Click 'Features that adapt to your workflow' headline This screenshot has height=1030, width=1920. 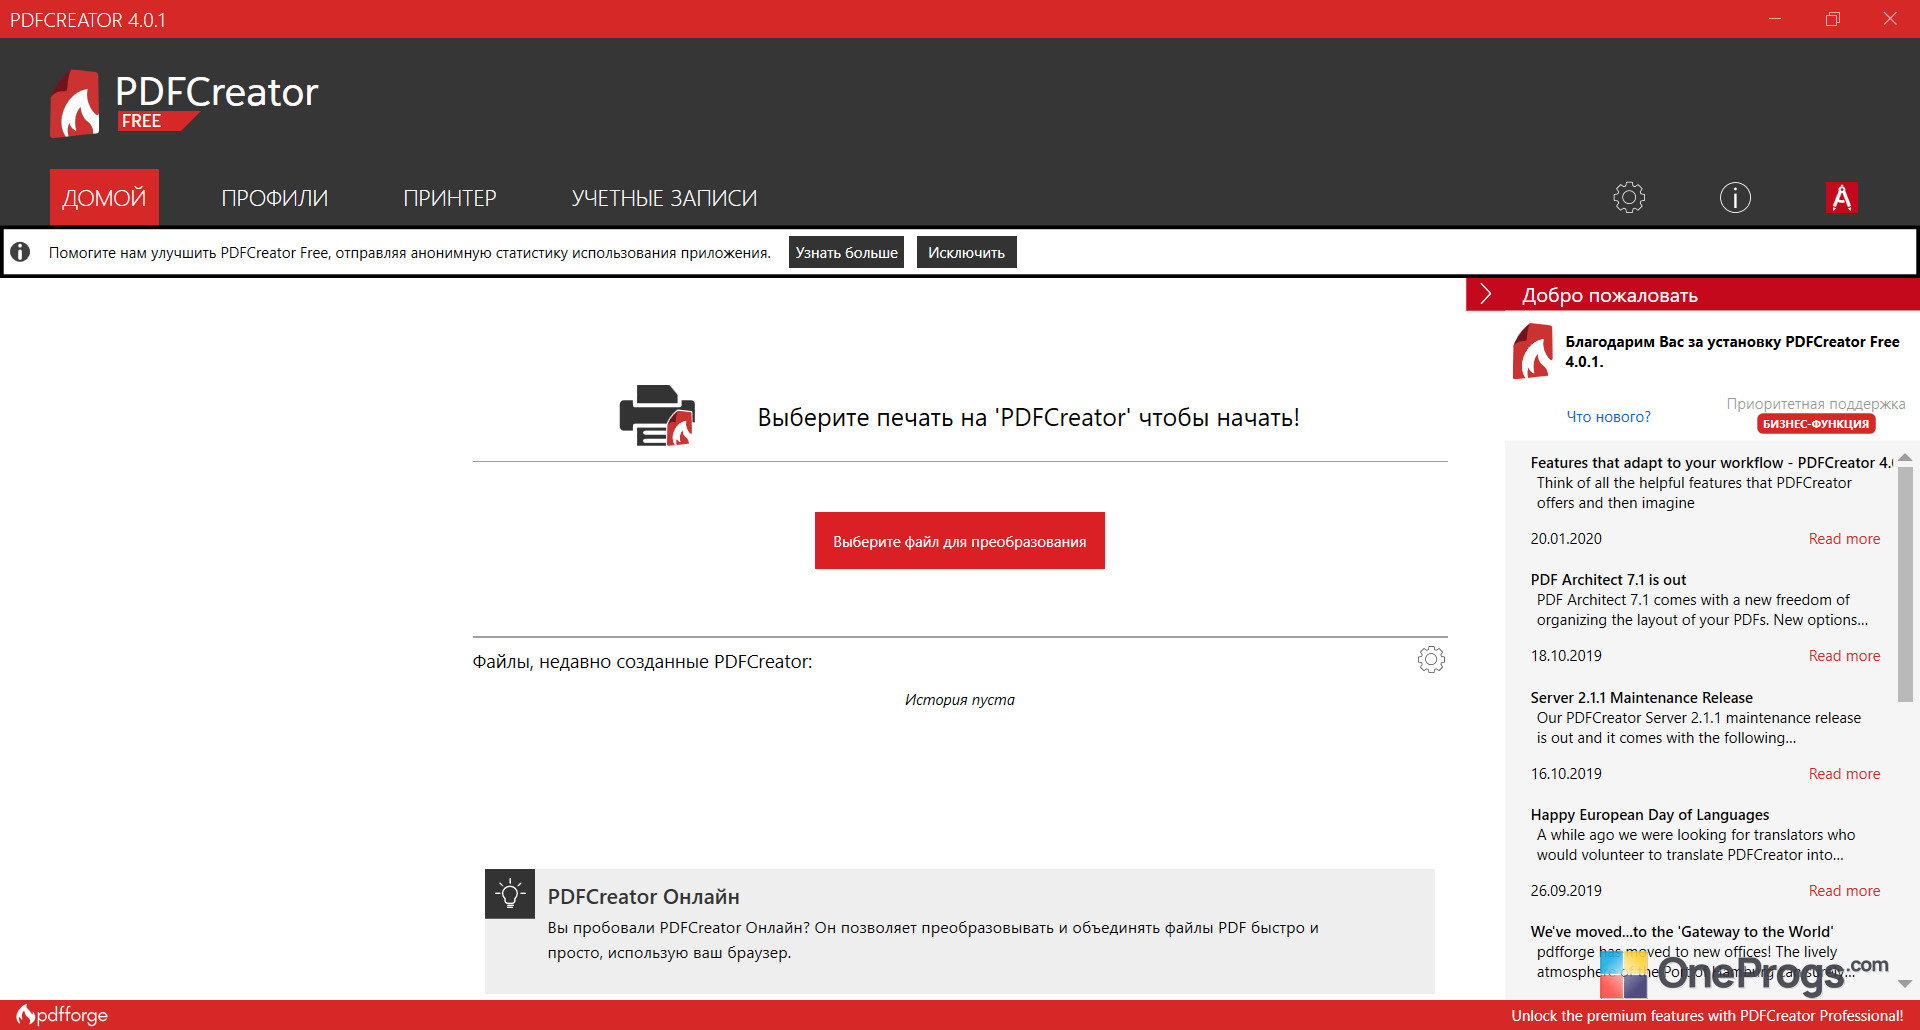(x=1711, y=463)
